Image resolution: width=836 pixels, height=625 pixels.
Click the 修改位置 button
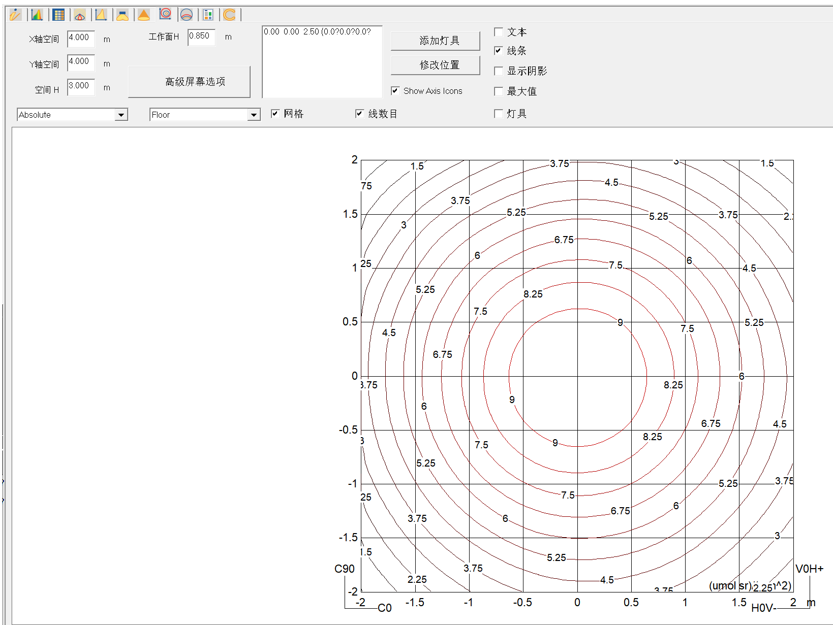(x=436, y=65)
